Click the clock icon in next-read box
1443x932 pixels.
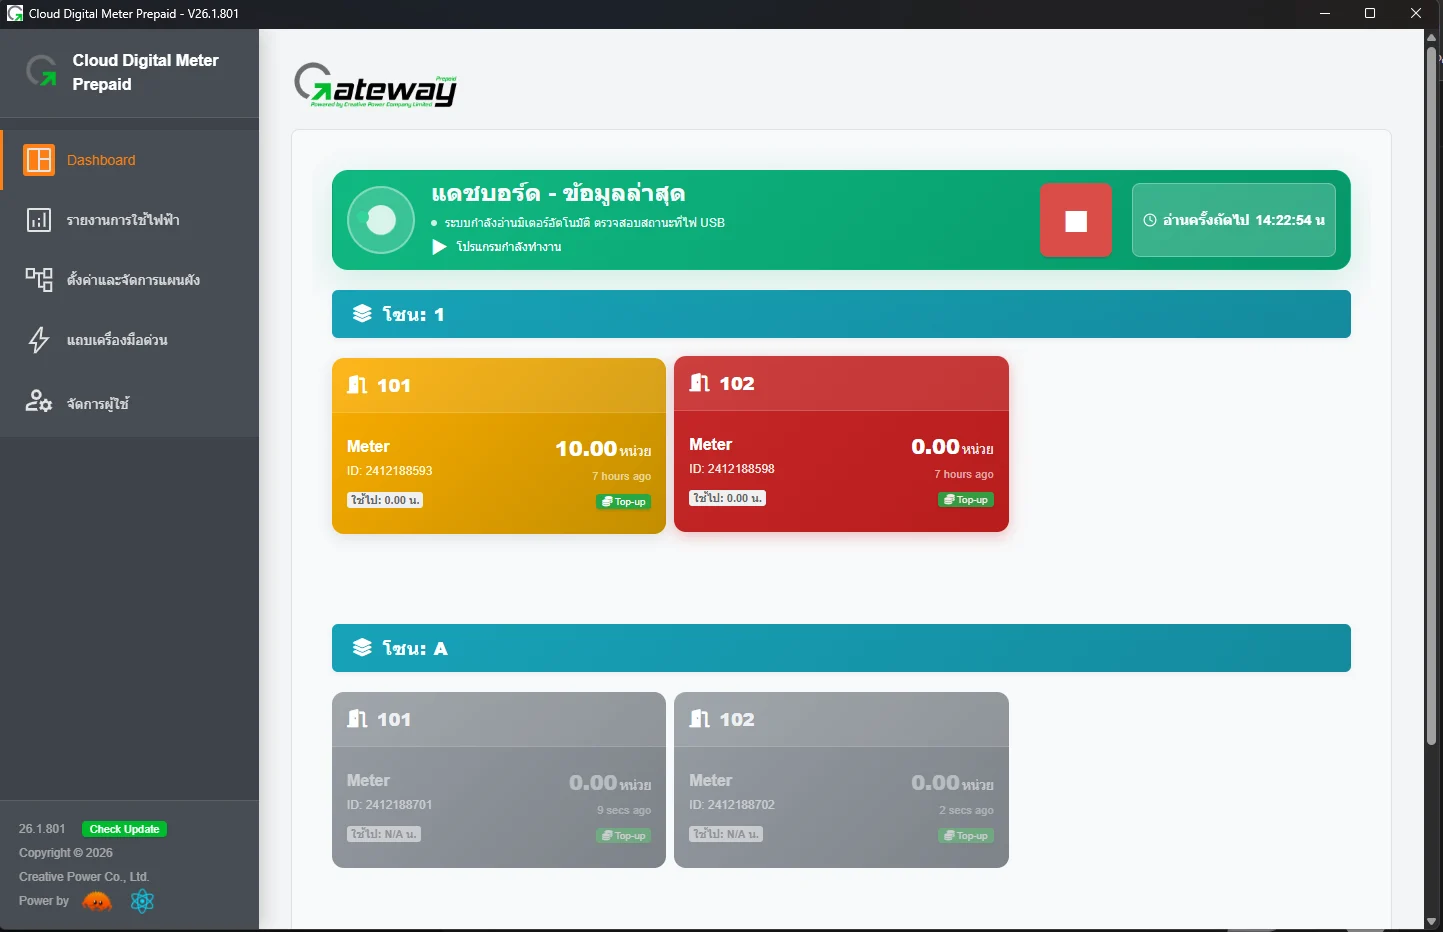pyautogui.click(x=1150, y=220)
